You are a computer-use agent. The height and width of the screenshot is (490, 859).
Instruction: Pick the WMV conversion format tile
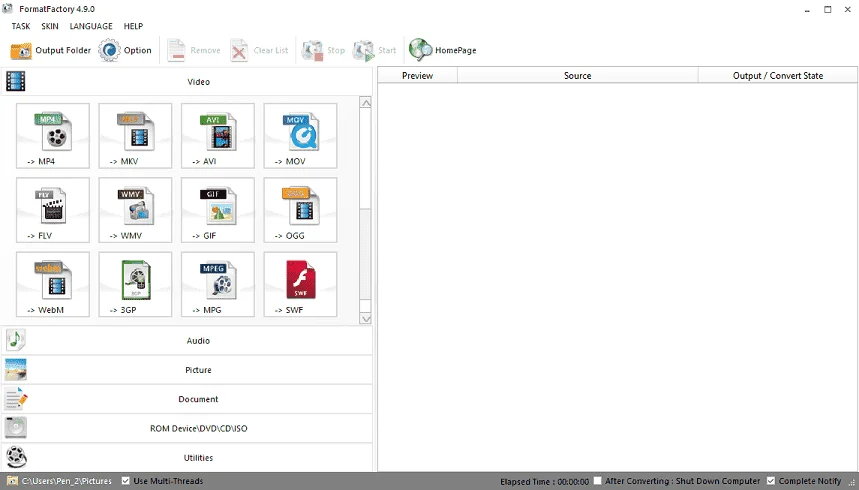(x=135, y=210)
